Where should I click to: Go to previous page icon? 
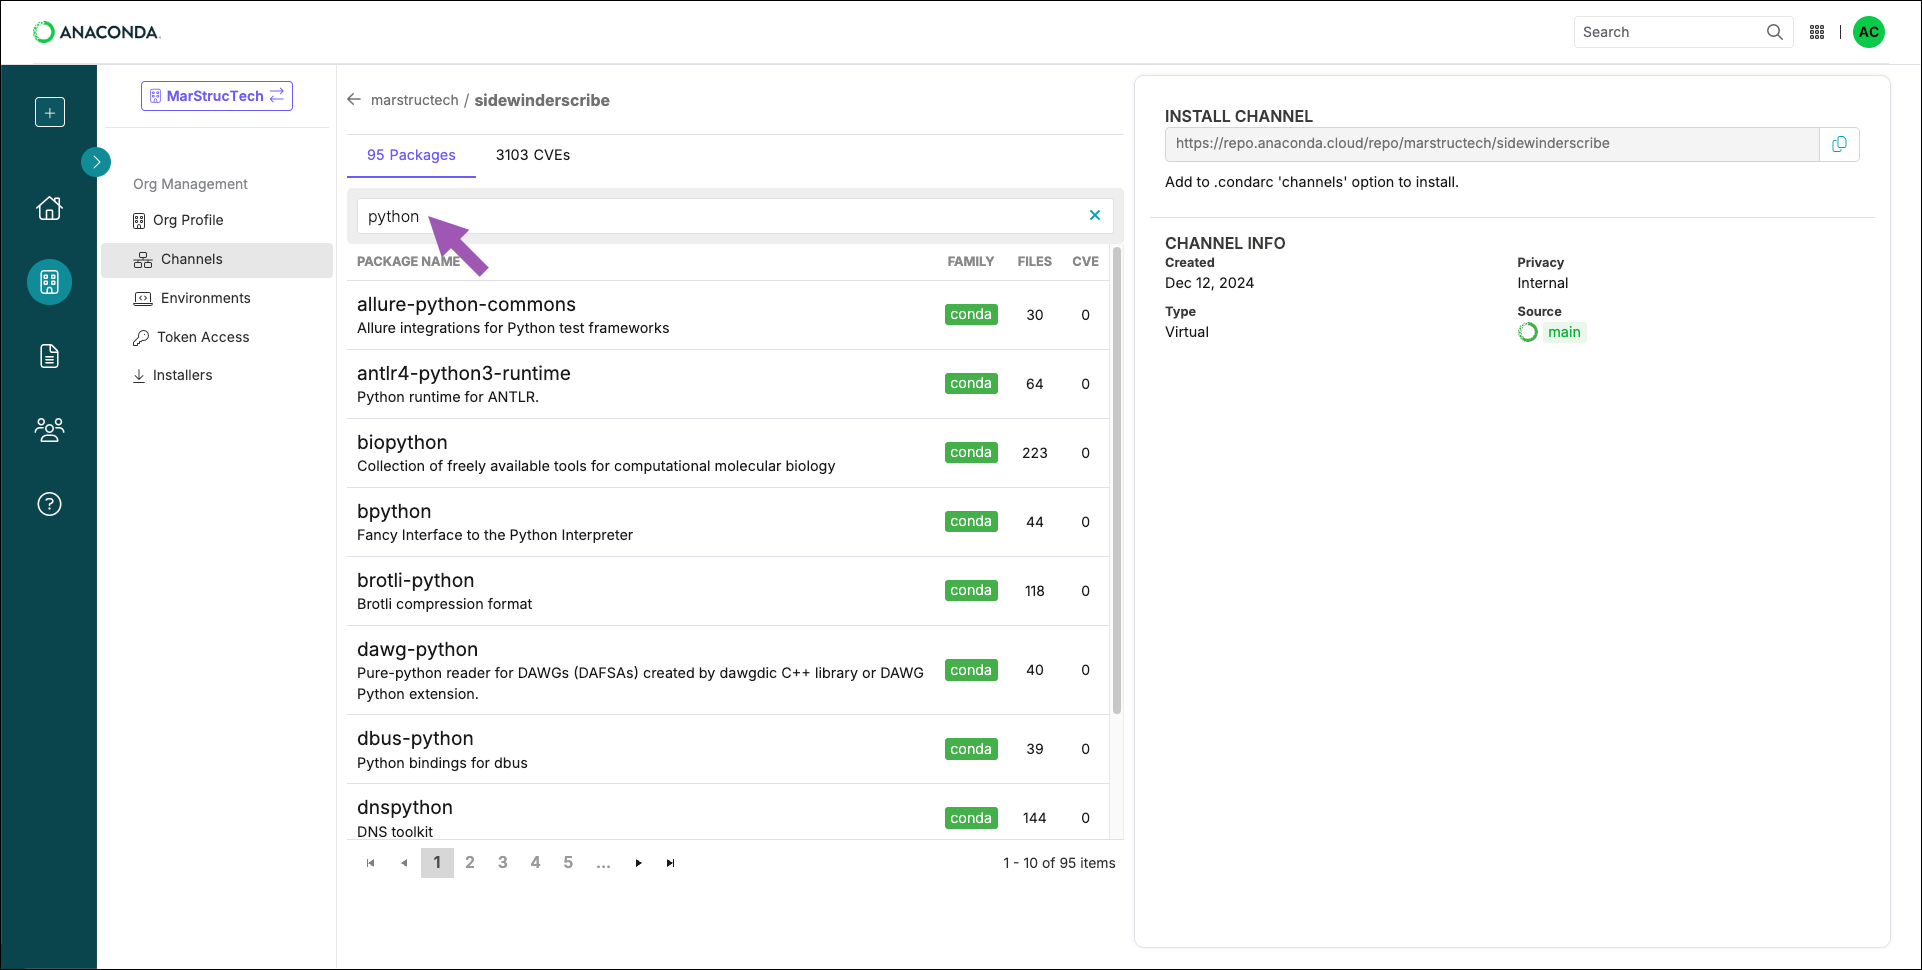click(404, 863)
